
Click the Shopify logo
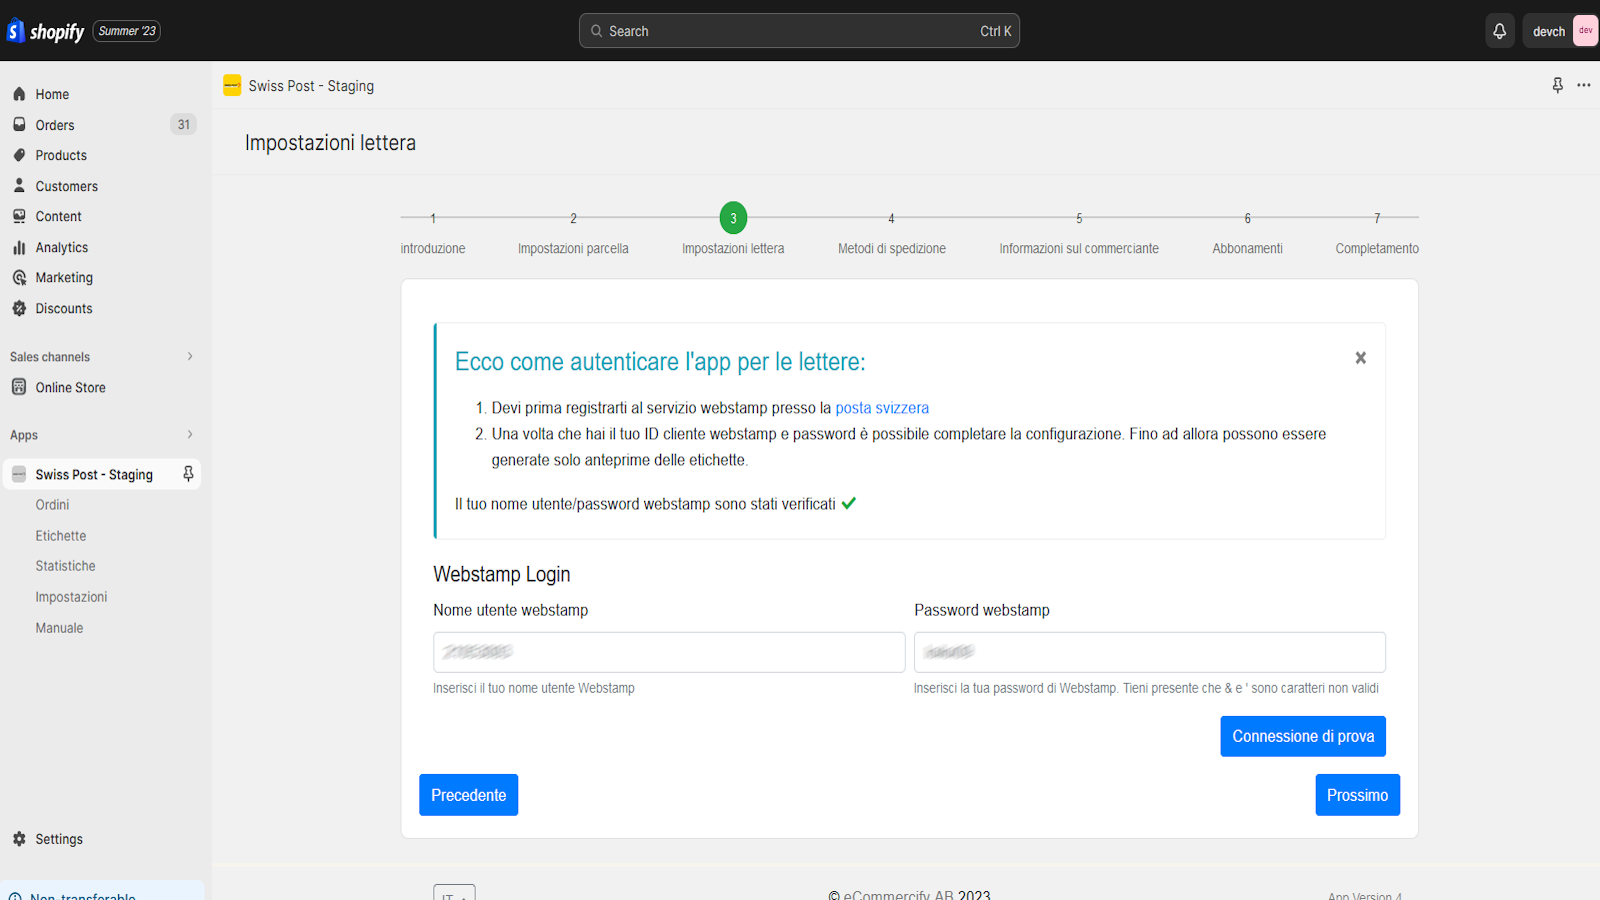pyautogui.click(x=45, y=31)
